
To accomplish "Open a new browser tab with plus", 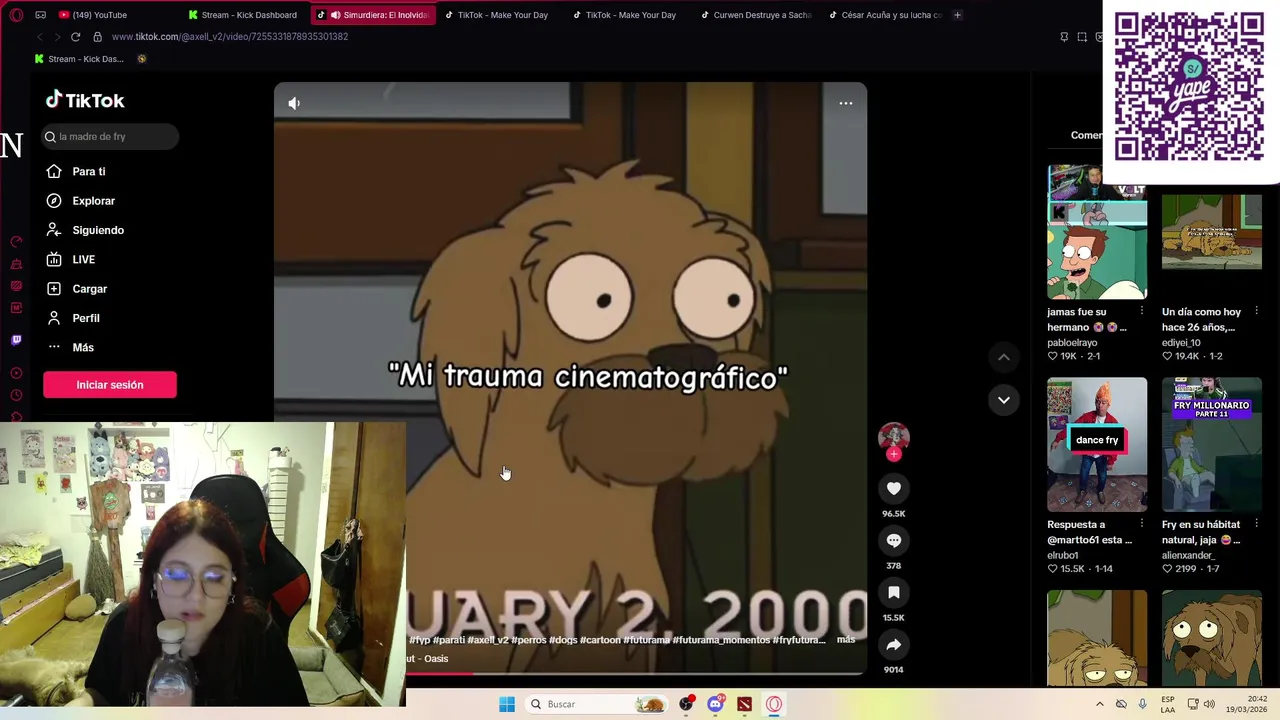I will click(957, 15).
